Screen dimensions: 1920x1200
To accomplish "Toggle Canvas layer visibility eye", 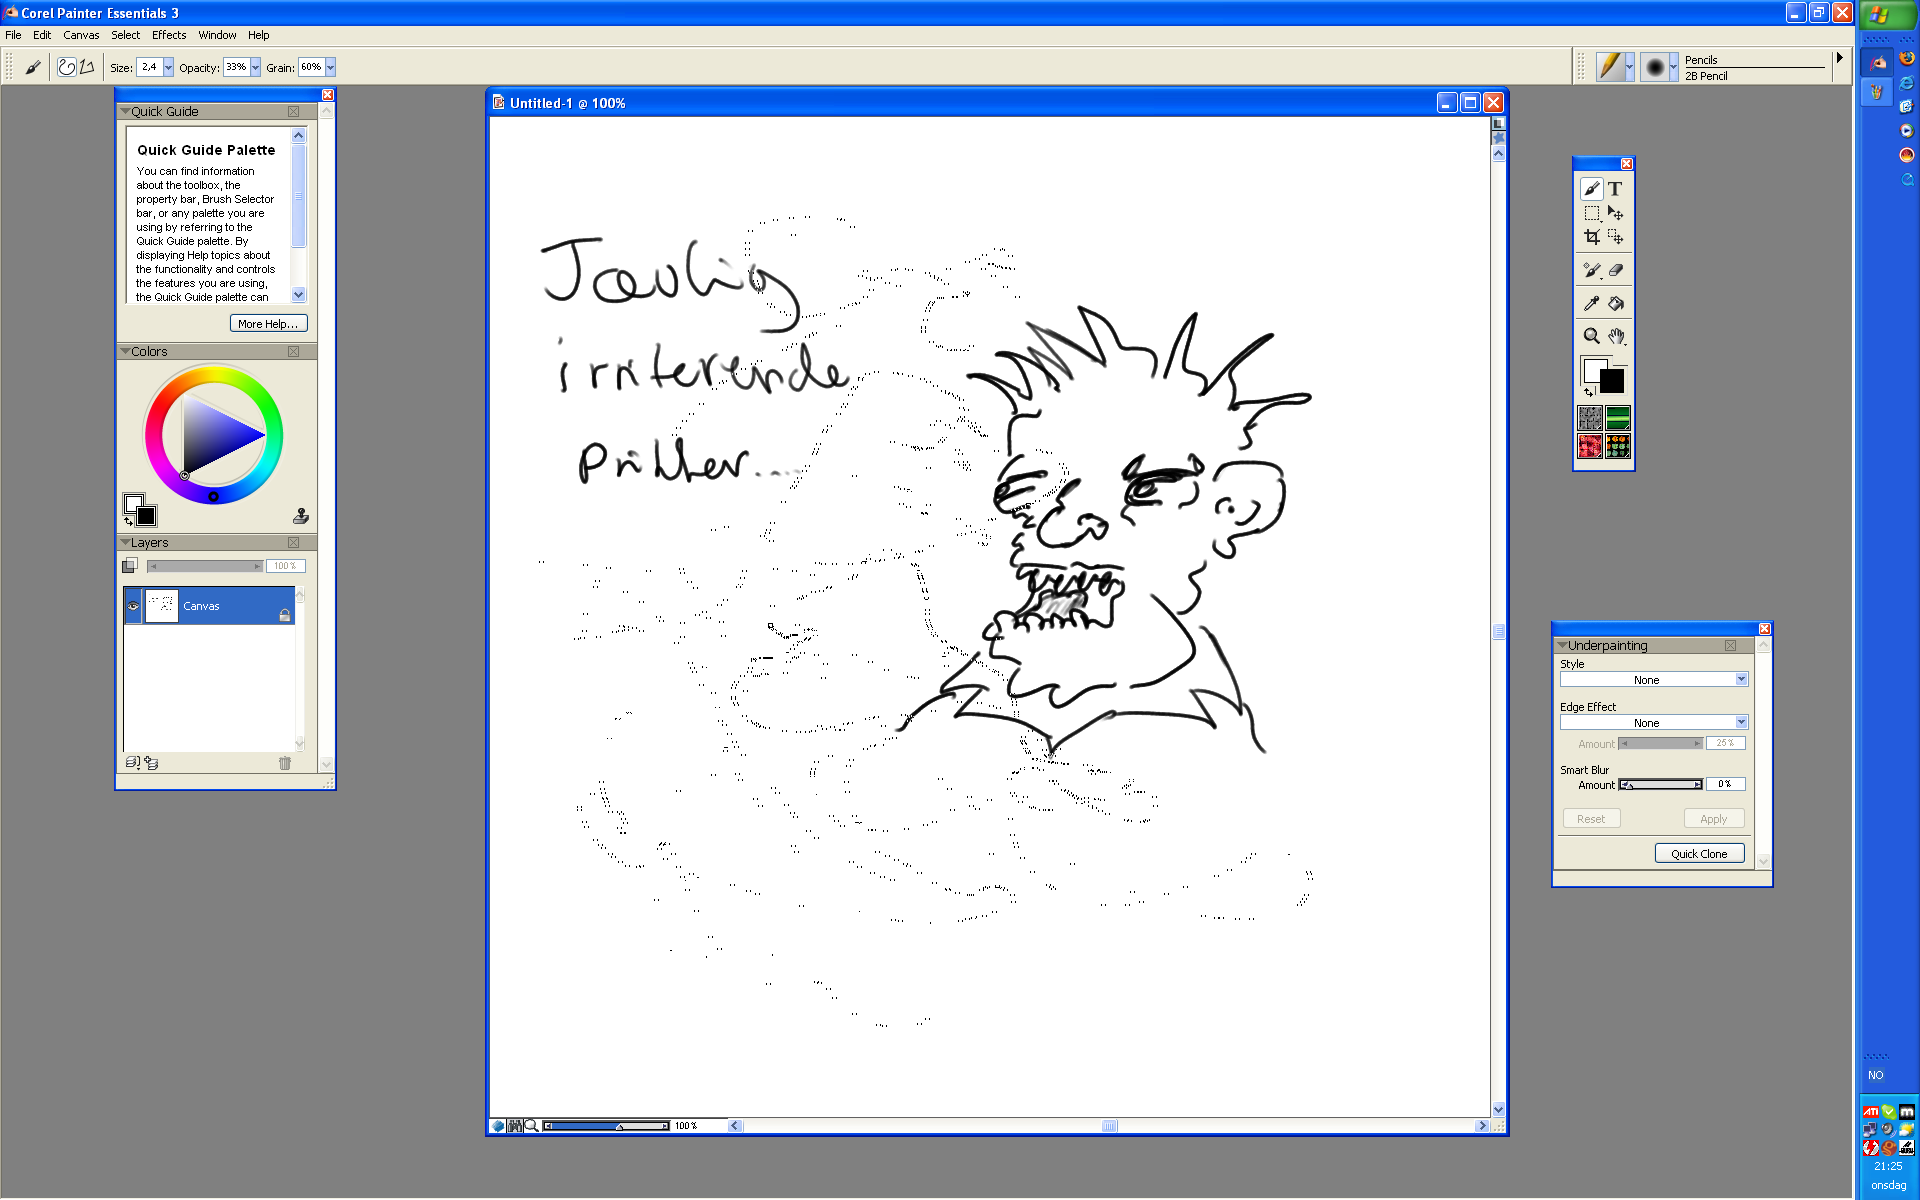I will coord(133,606).
